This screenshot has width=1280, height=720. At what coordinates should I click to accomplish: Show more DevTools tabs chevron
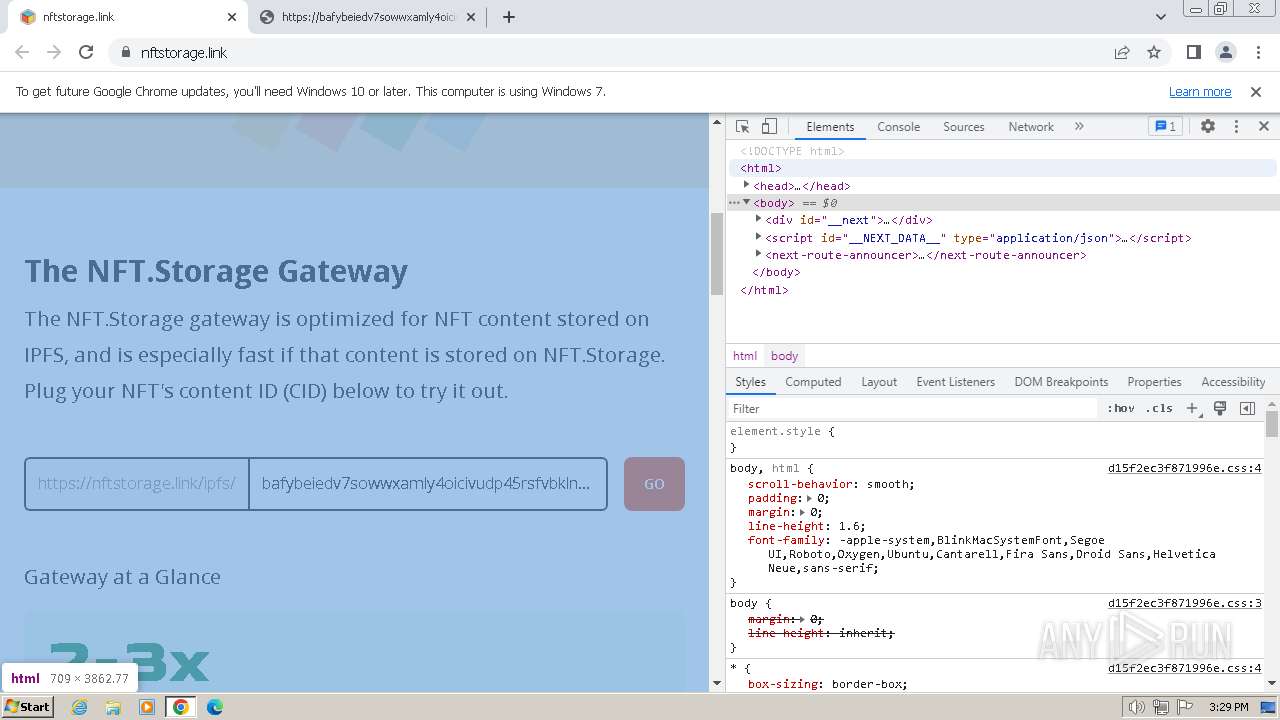click(x=1079, y=127)
